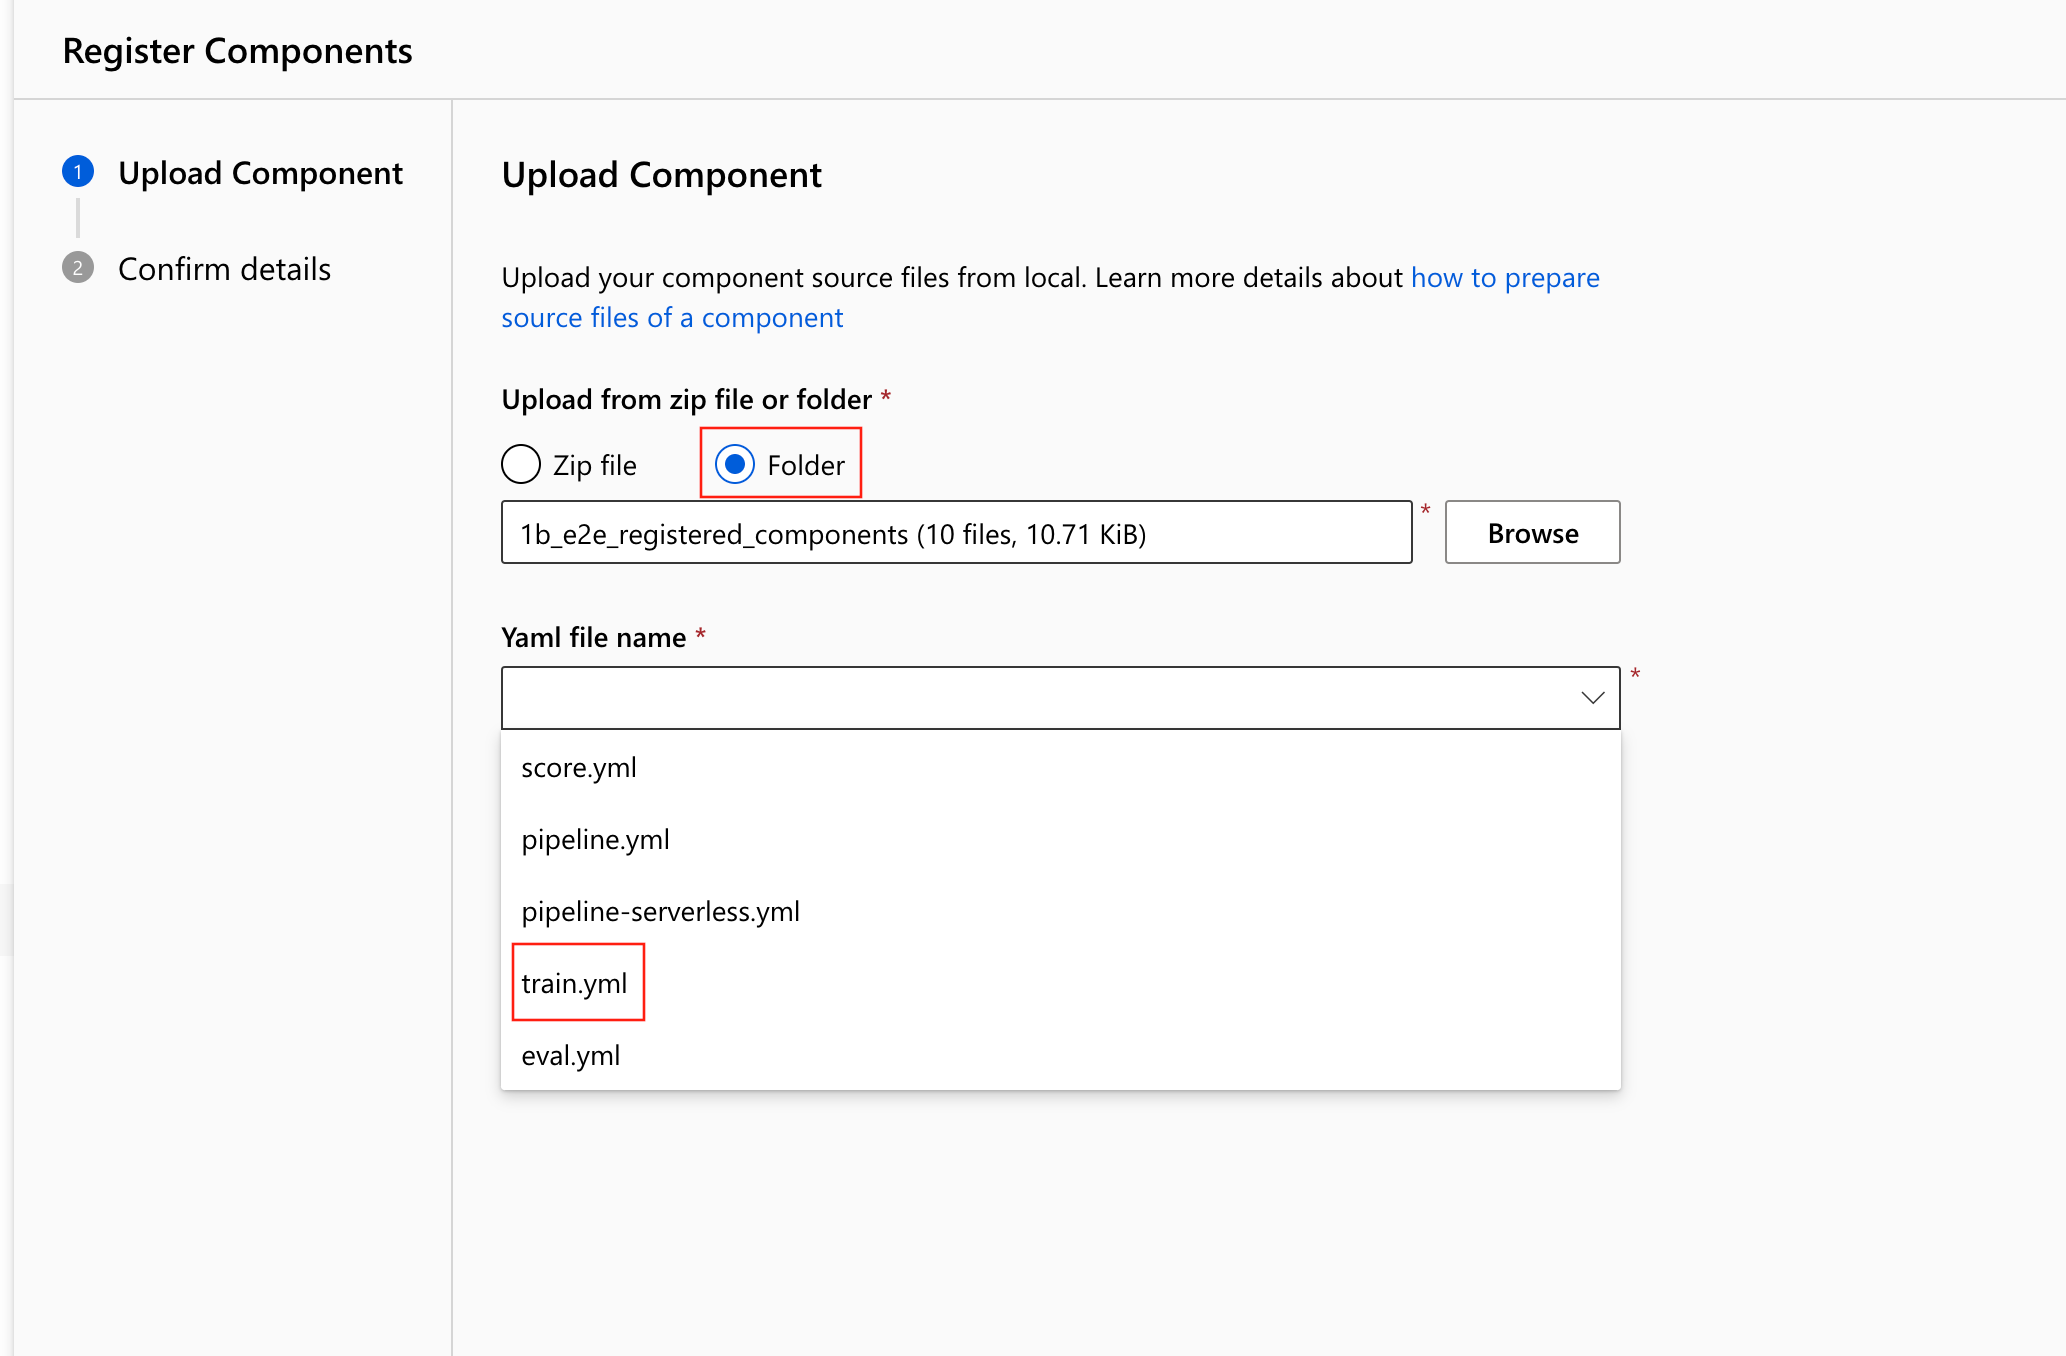Viewport: 2066px width, 1356px height.
Task: Click the Folder option label
Action: pos(805,465)
